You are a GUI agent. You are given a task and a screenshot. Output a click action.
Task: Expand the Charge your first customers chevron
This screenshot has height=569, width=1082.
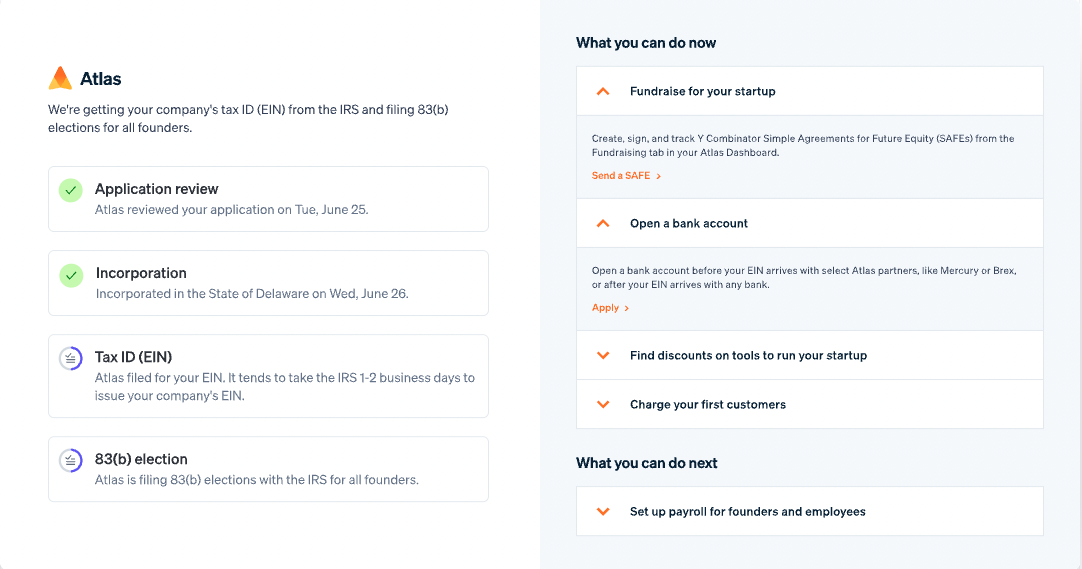click(603, 404)
